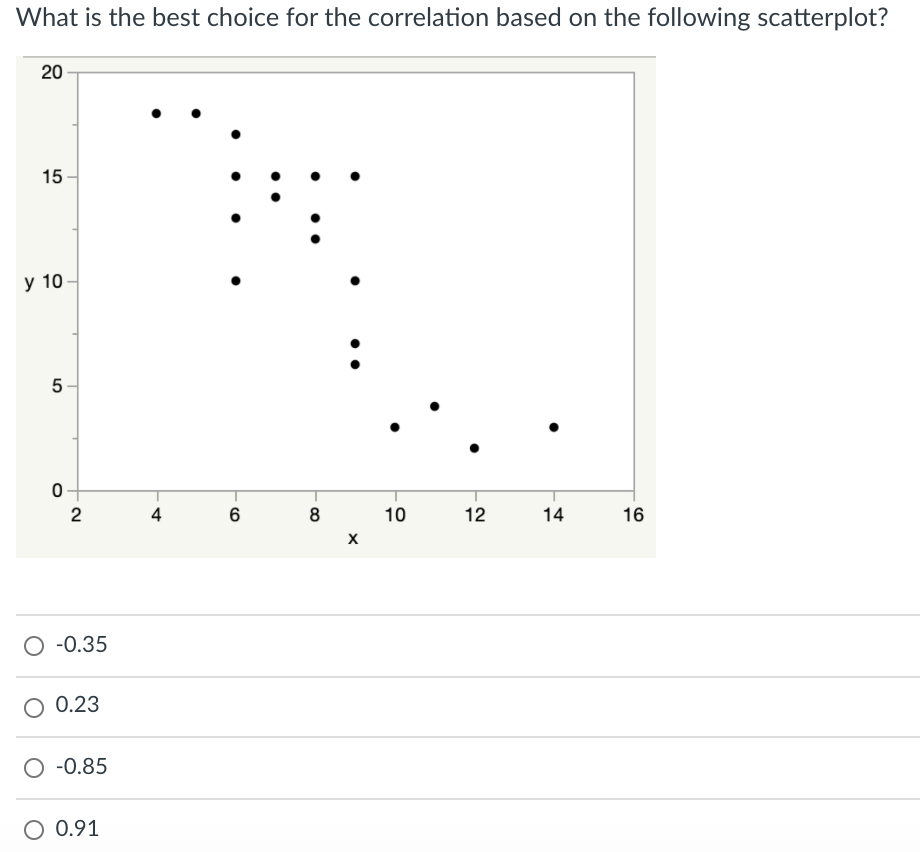920x852 pixels.
Task: Choose the -0.85 radio button
Action: pyautogui.click(x=36, y=768)
